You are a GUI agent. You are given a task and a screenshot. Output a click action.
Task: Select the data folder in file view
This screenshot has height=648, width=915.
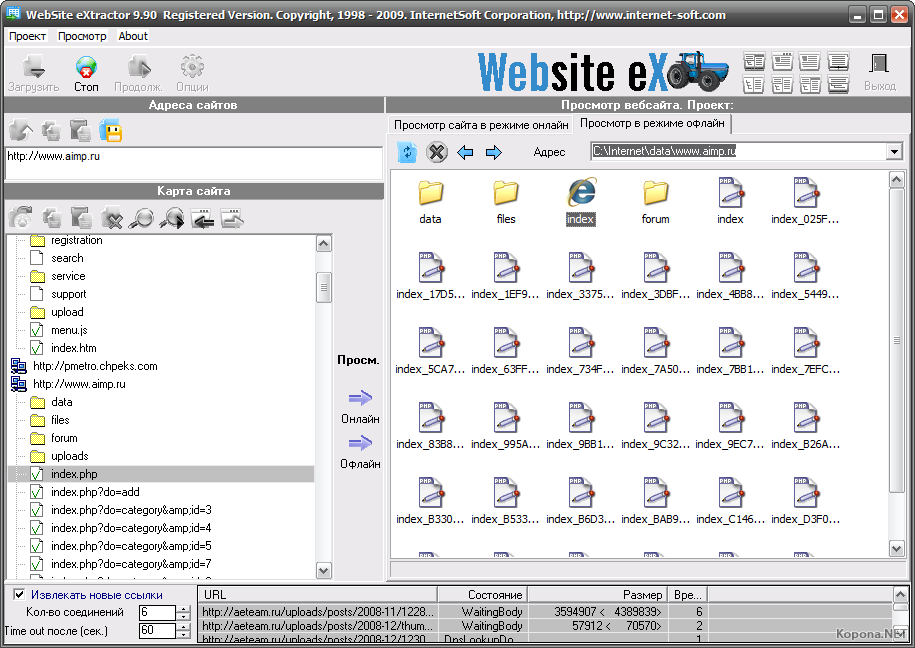pyautogui.click(x=431, y=193)
